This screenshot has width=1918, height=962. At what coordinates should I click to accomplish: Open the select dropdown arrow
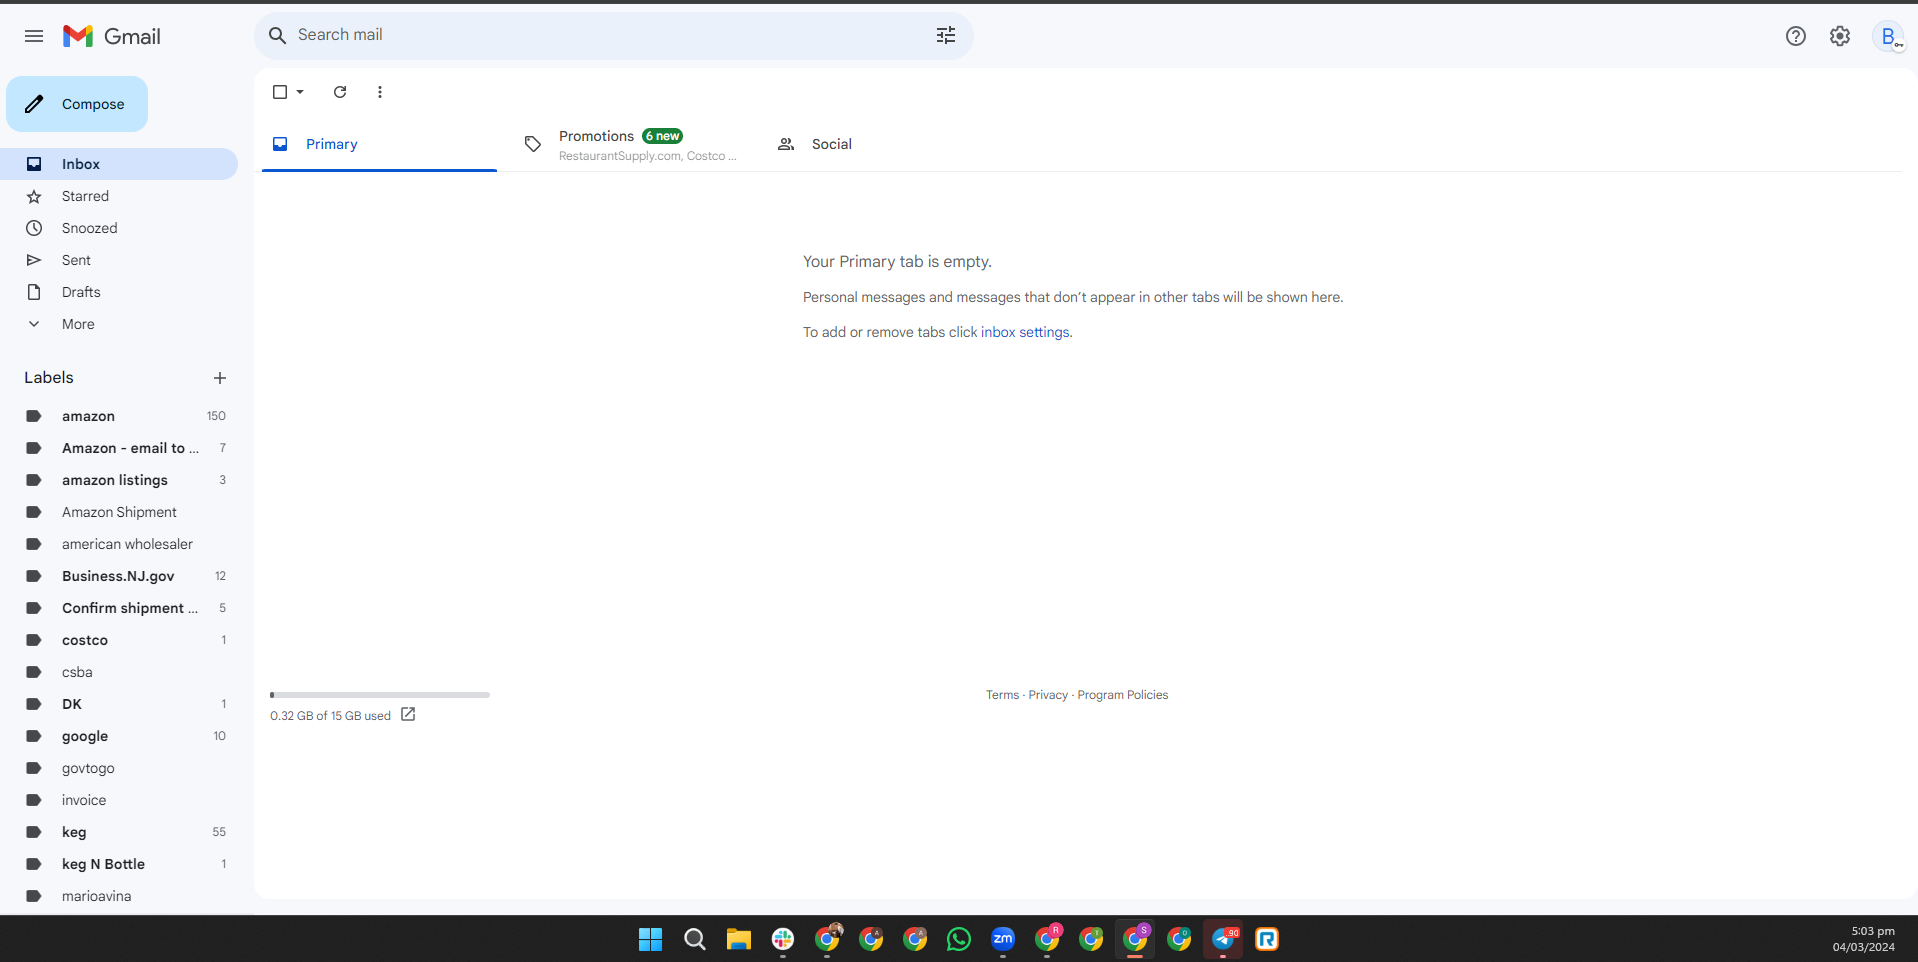pos(300,92)
